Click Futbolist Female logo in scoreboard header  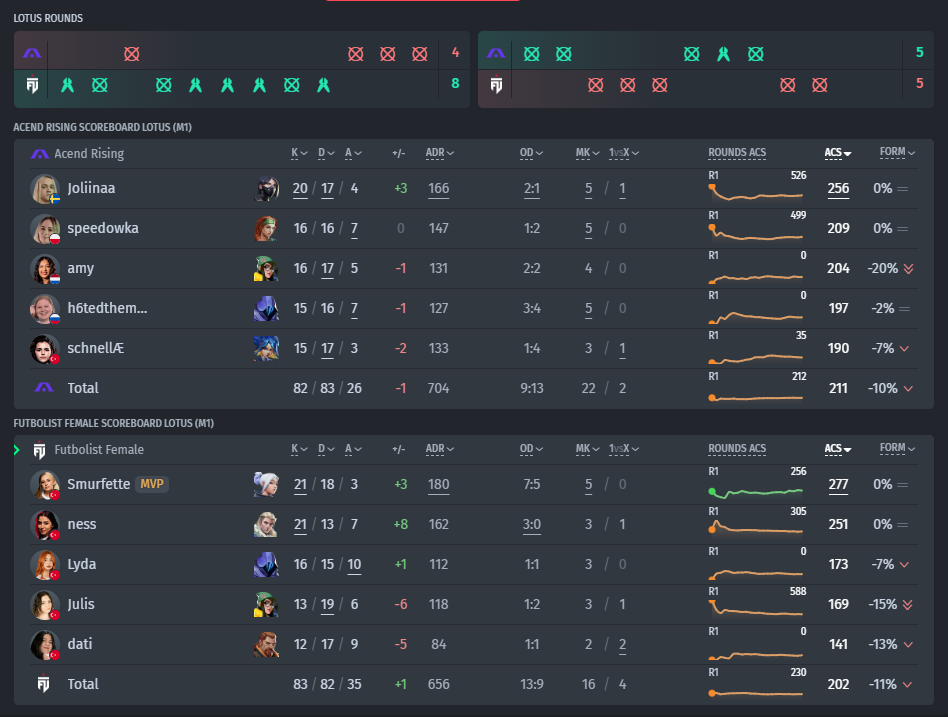point(40,450)
